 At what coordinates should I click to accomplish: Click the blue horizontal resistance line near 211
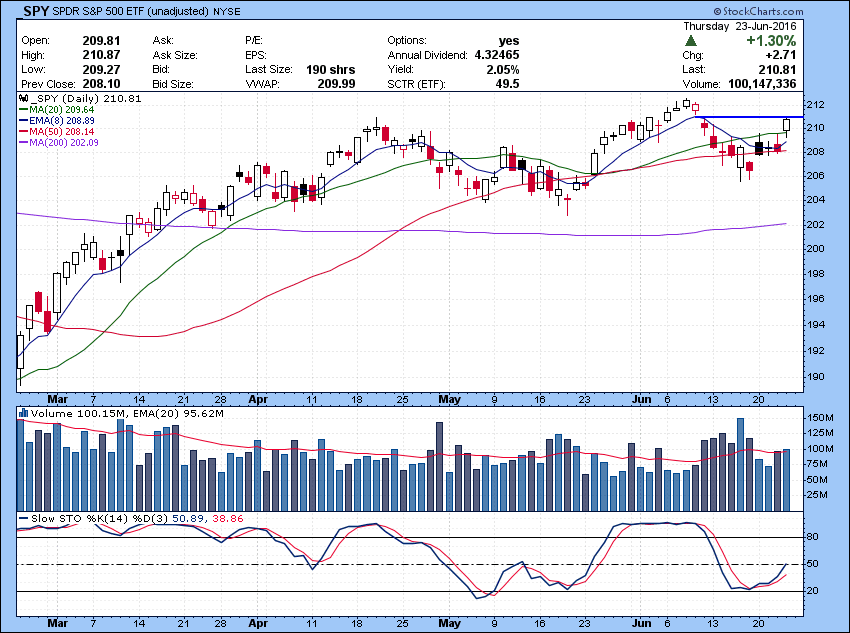tap(749, 117)
